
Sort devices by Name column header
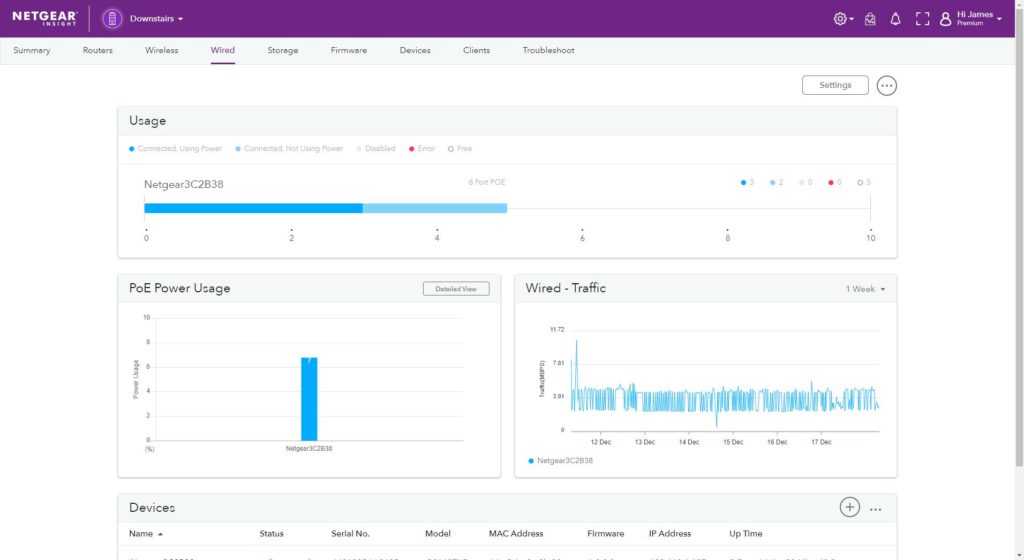click(x=146, y=533)
